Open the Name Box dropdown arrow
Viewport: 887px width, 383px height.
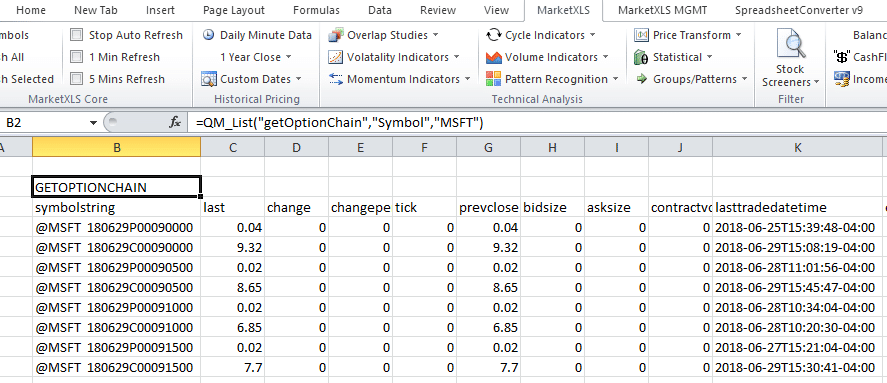point(93,123)
